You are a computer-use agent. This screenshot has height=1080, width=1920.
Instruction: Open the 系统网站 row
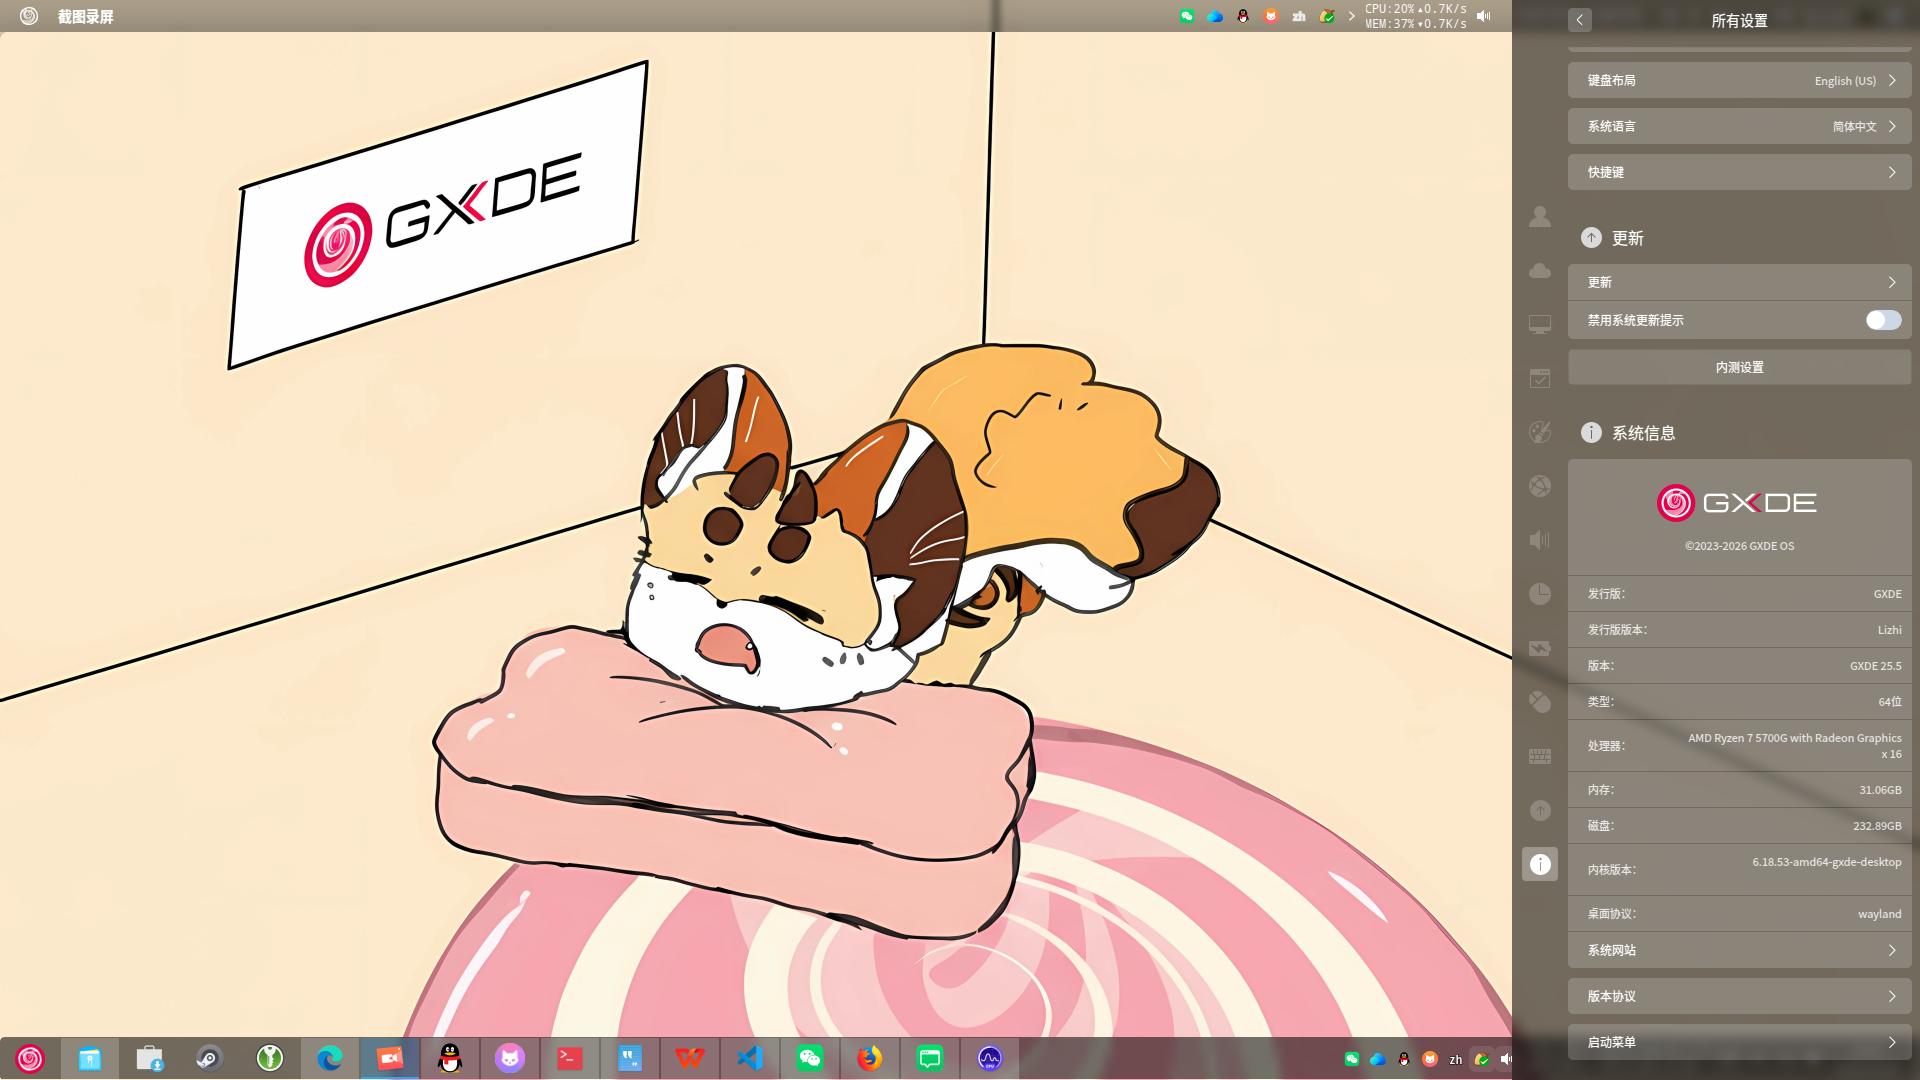pos(1739,950)
